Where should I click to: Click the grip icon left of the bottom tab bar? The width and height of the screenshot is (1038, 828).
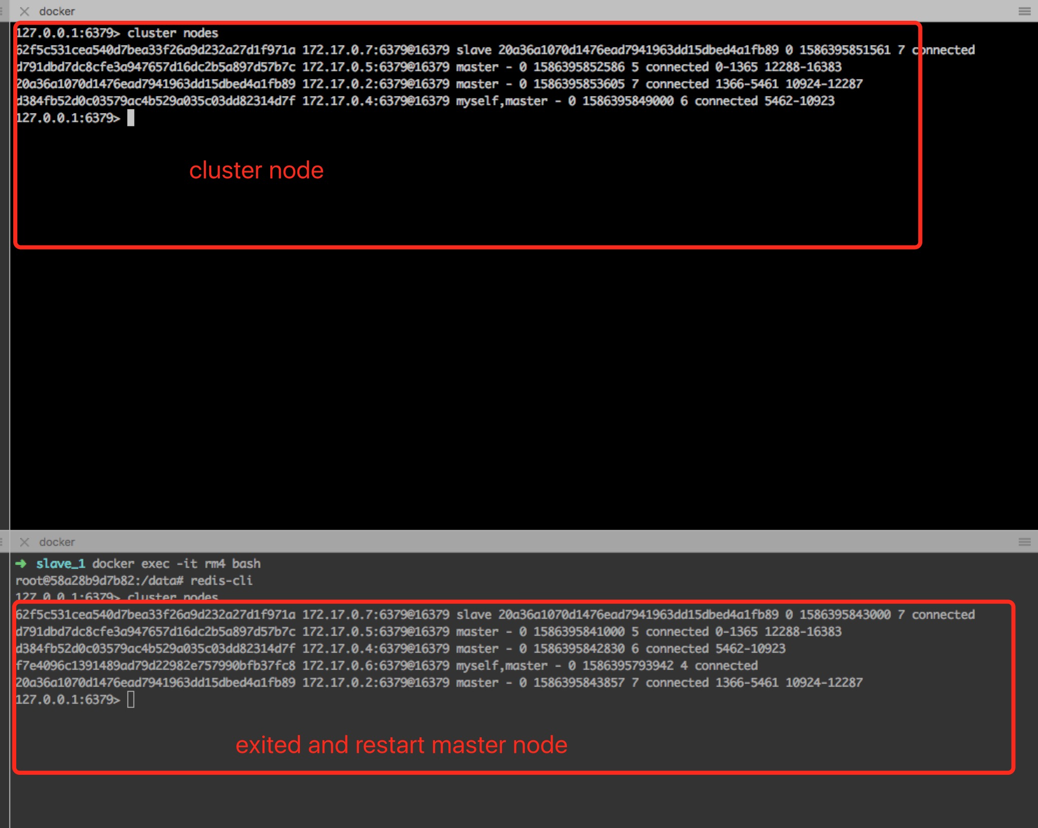point(4,541)
